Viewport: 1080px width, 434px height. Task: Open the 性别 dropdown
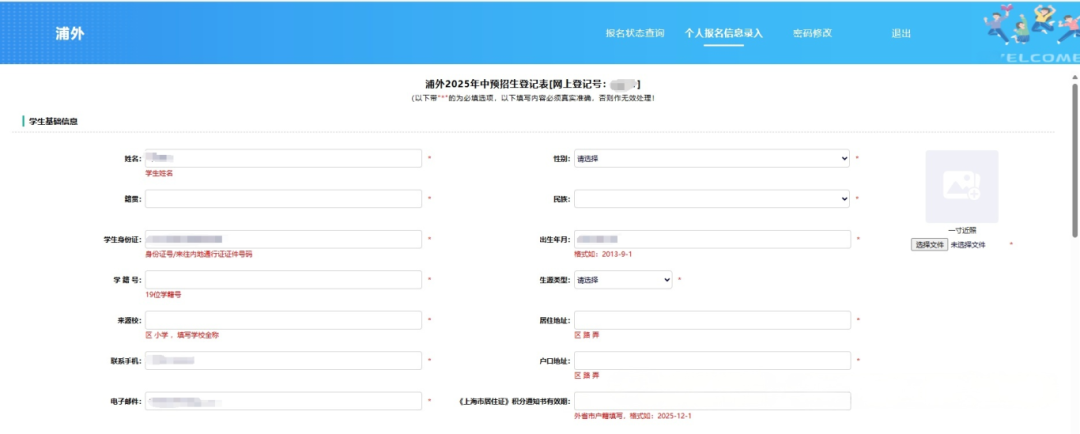[x=712, y=158]
